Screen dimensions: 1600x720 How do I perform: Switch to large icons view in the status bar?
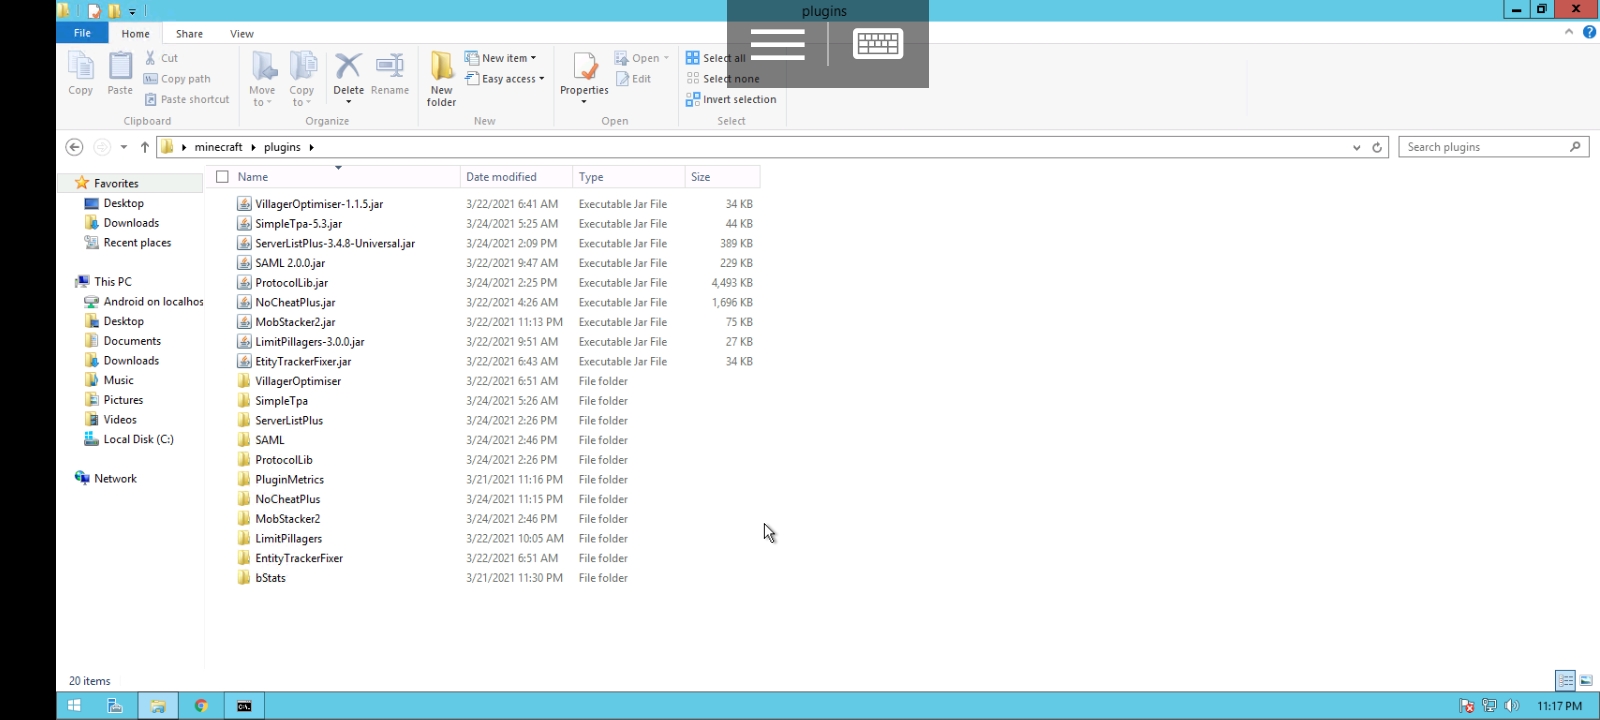pyautogui.click(x=1586, y=680)
